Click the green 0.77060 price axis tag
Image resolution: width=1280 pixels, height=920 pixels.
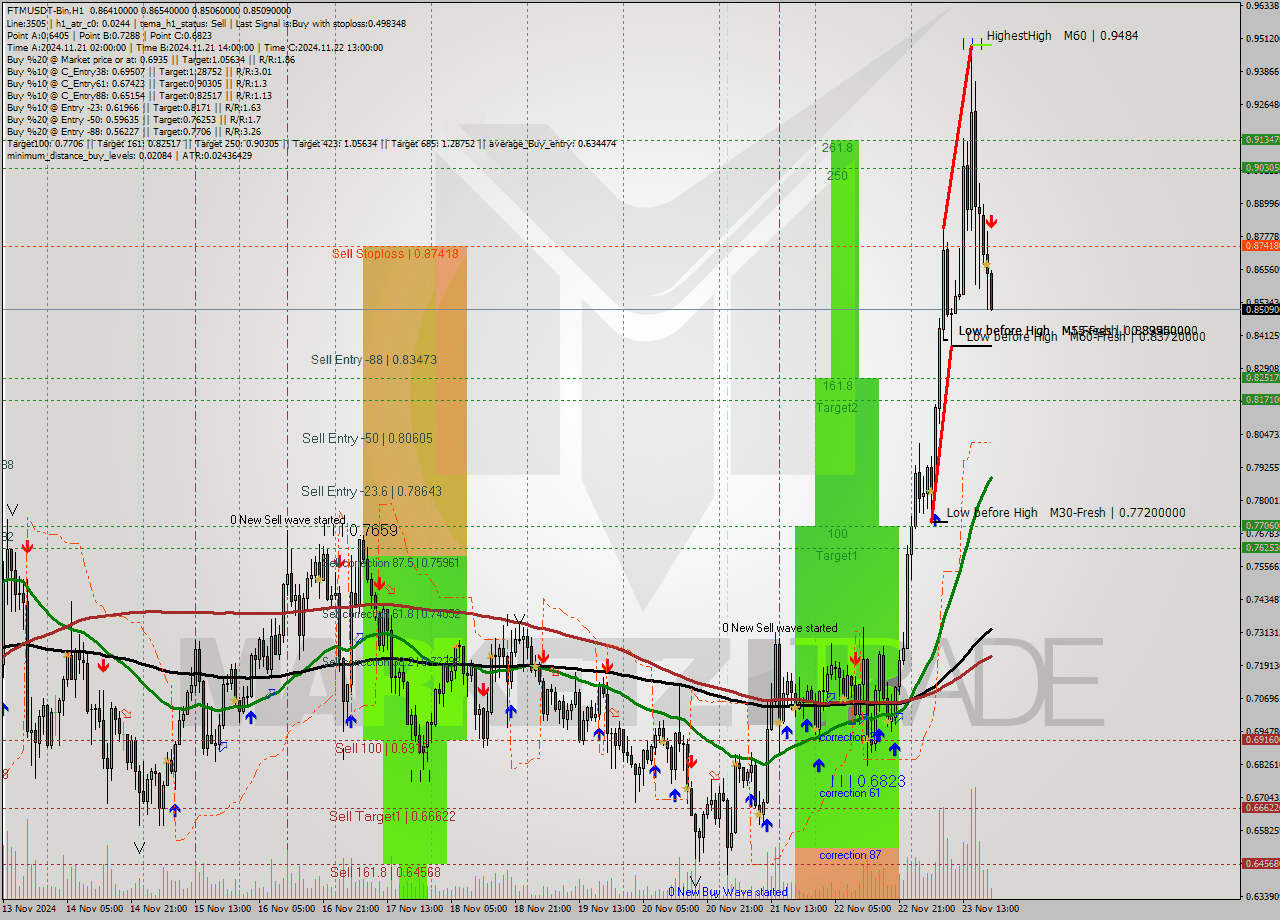click(x=1260, y=525)
